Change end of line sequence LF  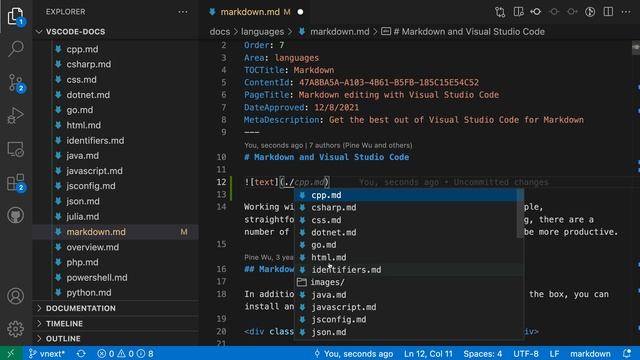pyautogui.click(x=554, y=353)
